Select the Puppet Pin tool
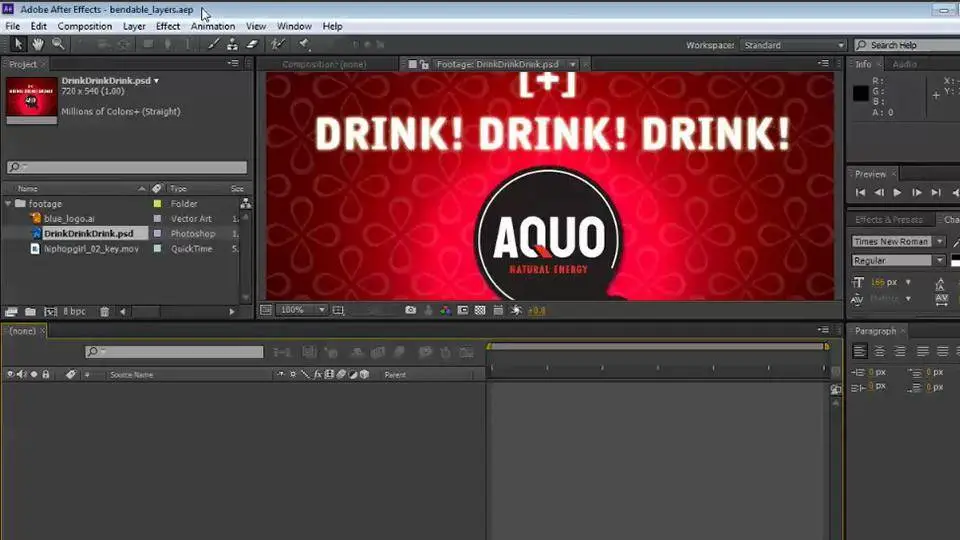This screenshot has height=540, width=960. click(x=304, y=44)
